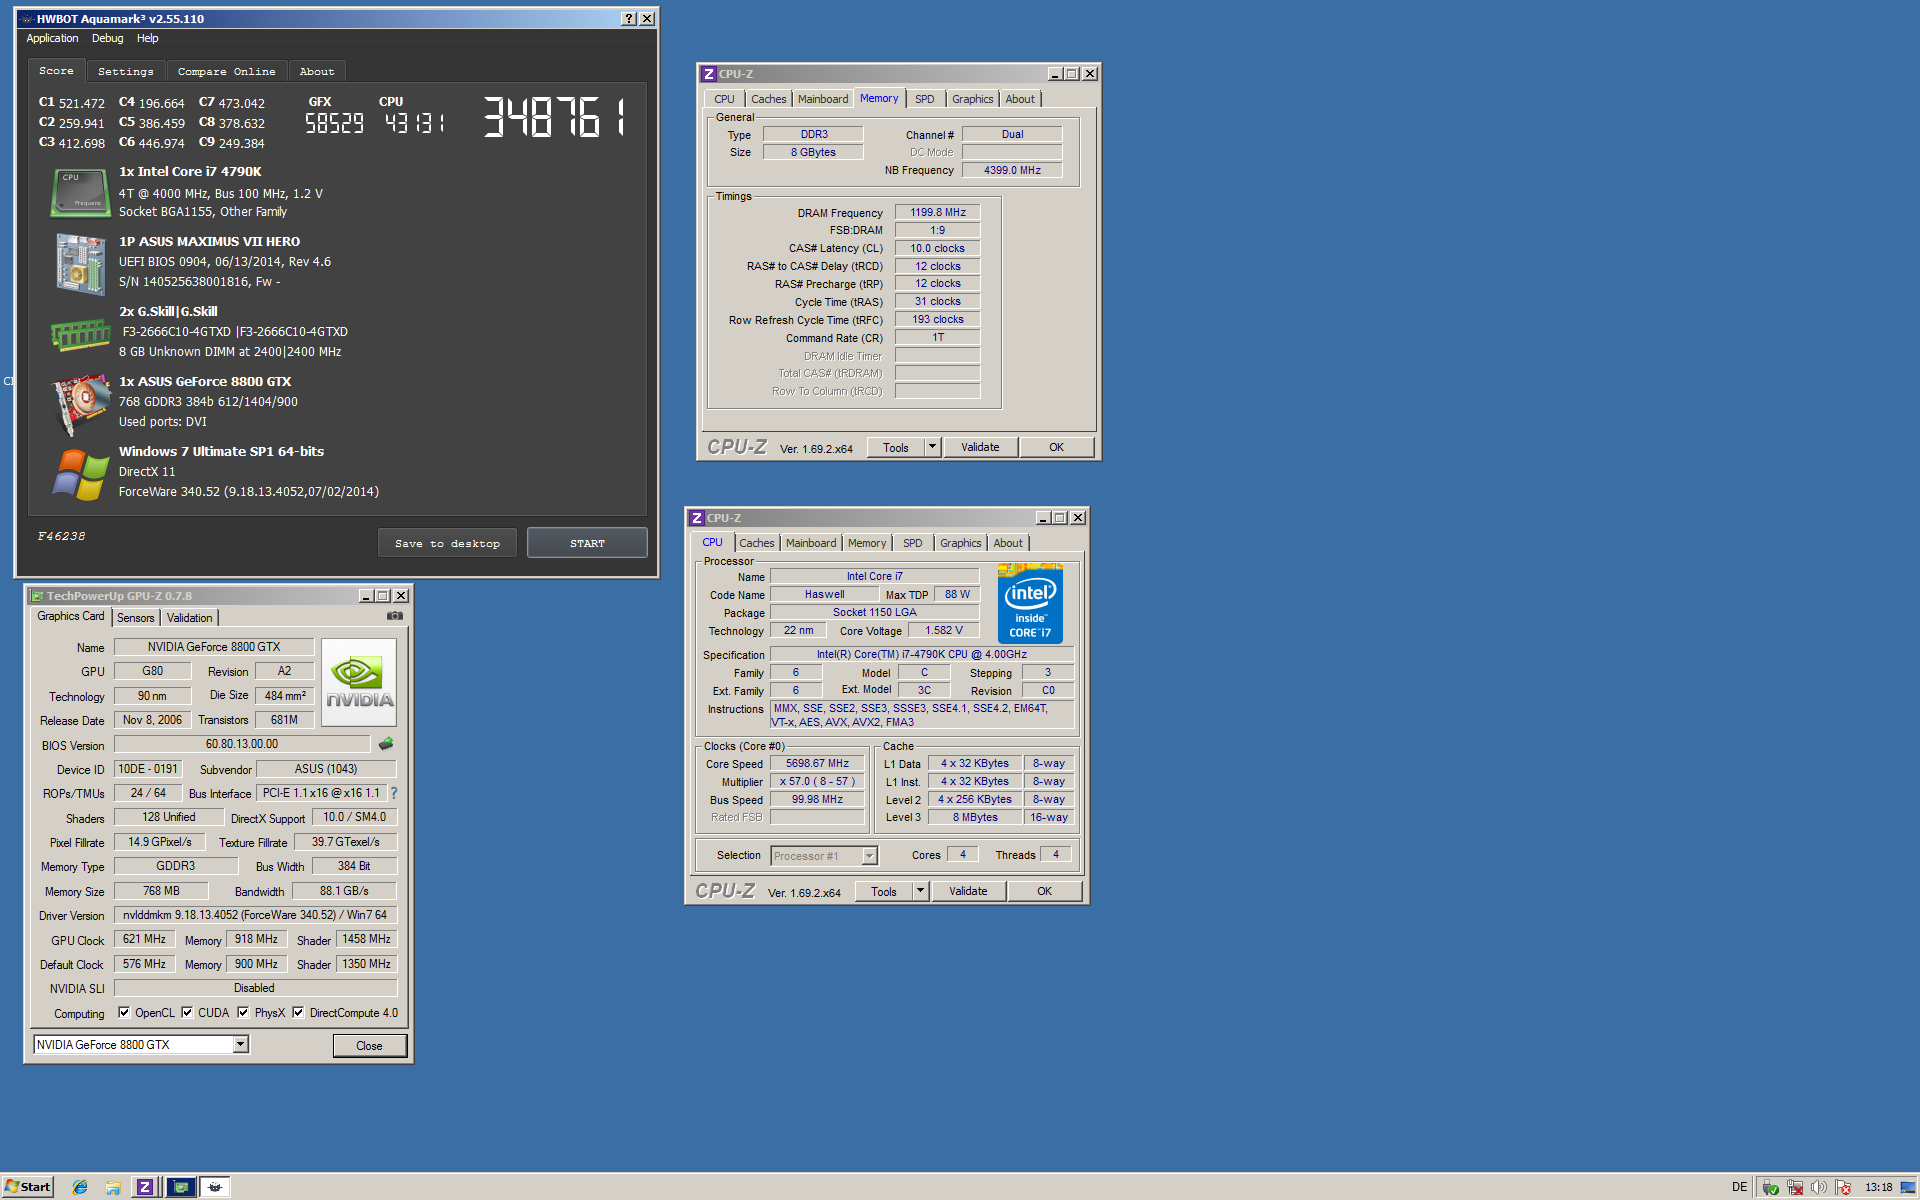Image resolution: width=1920 pixels, height=1200 pixels.
Task: Click the bus interface question mark icon
Action: [x=394, y=793]
